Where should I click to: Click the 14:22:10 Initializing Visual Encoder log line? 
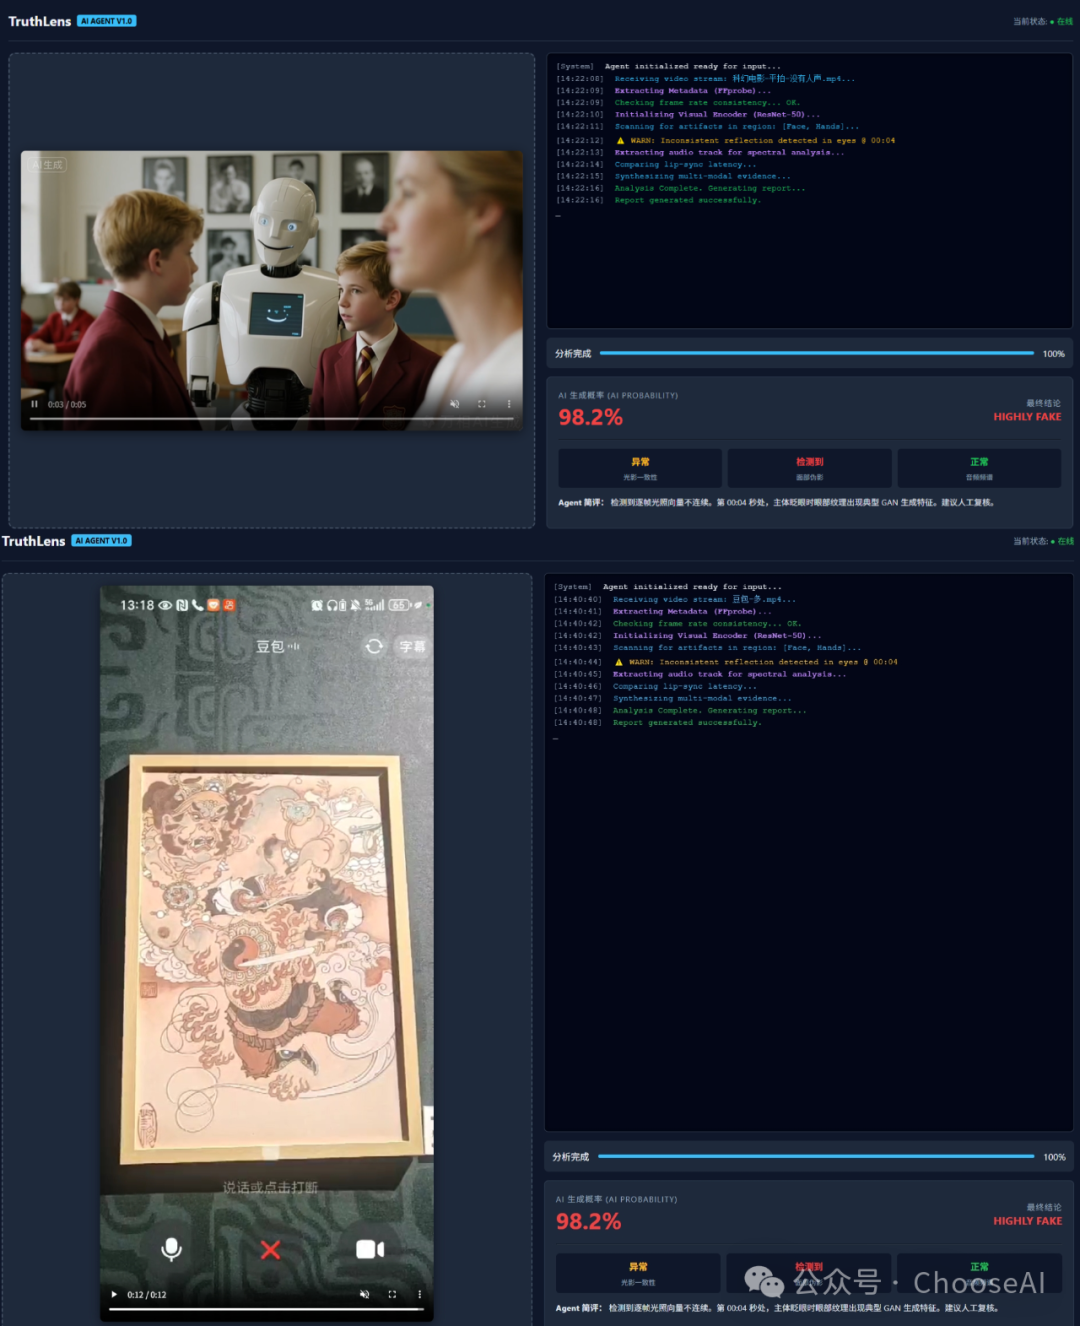click(688, 114)
